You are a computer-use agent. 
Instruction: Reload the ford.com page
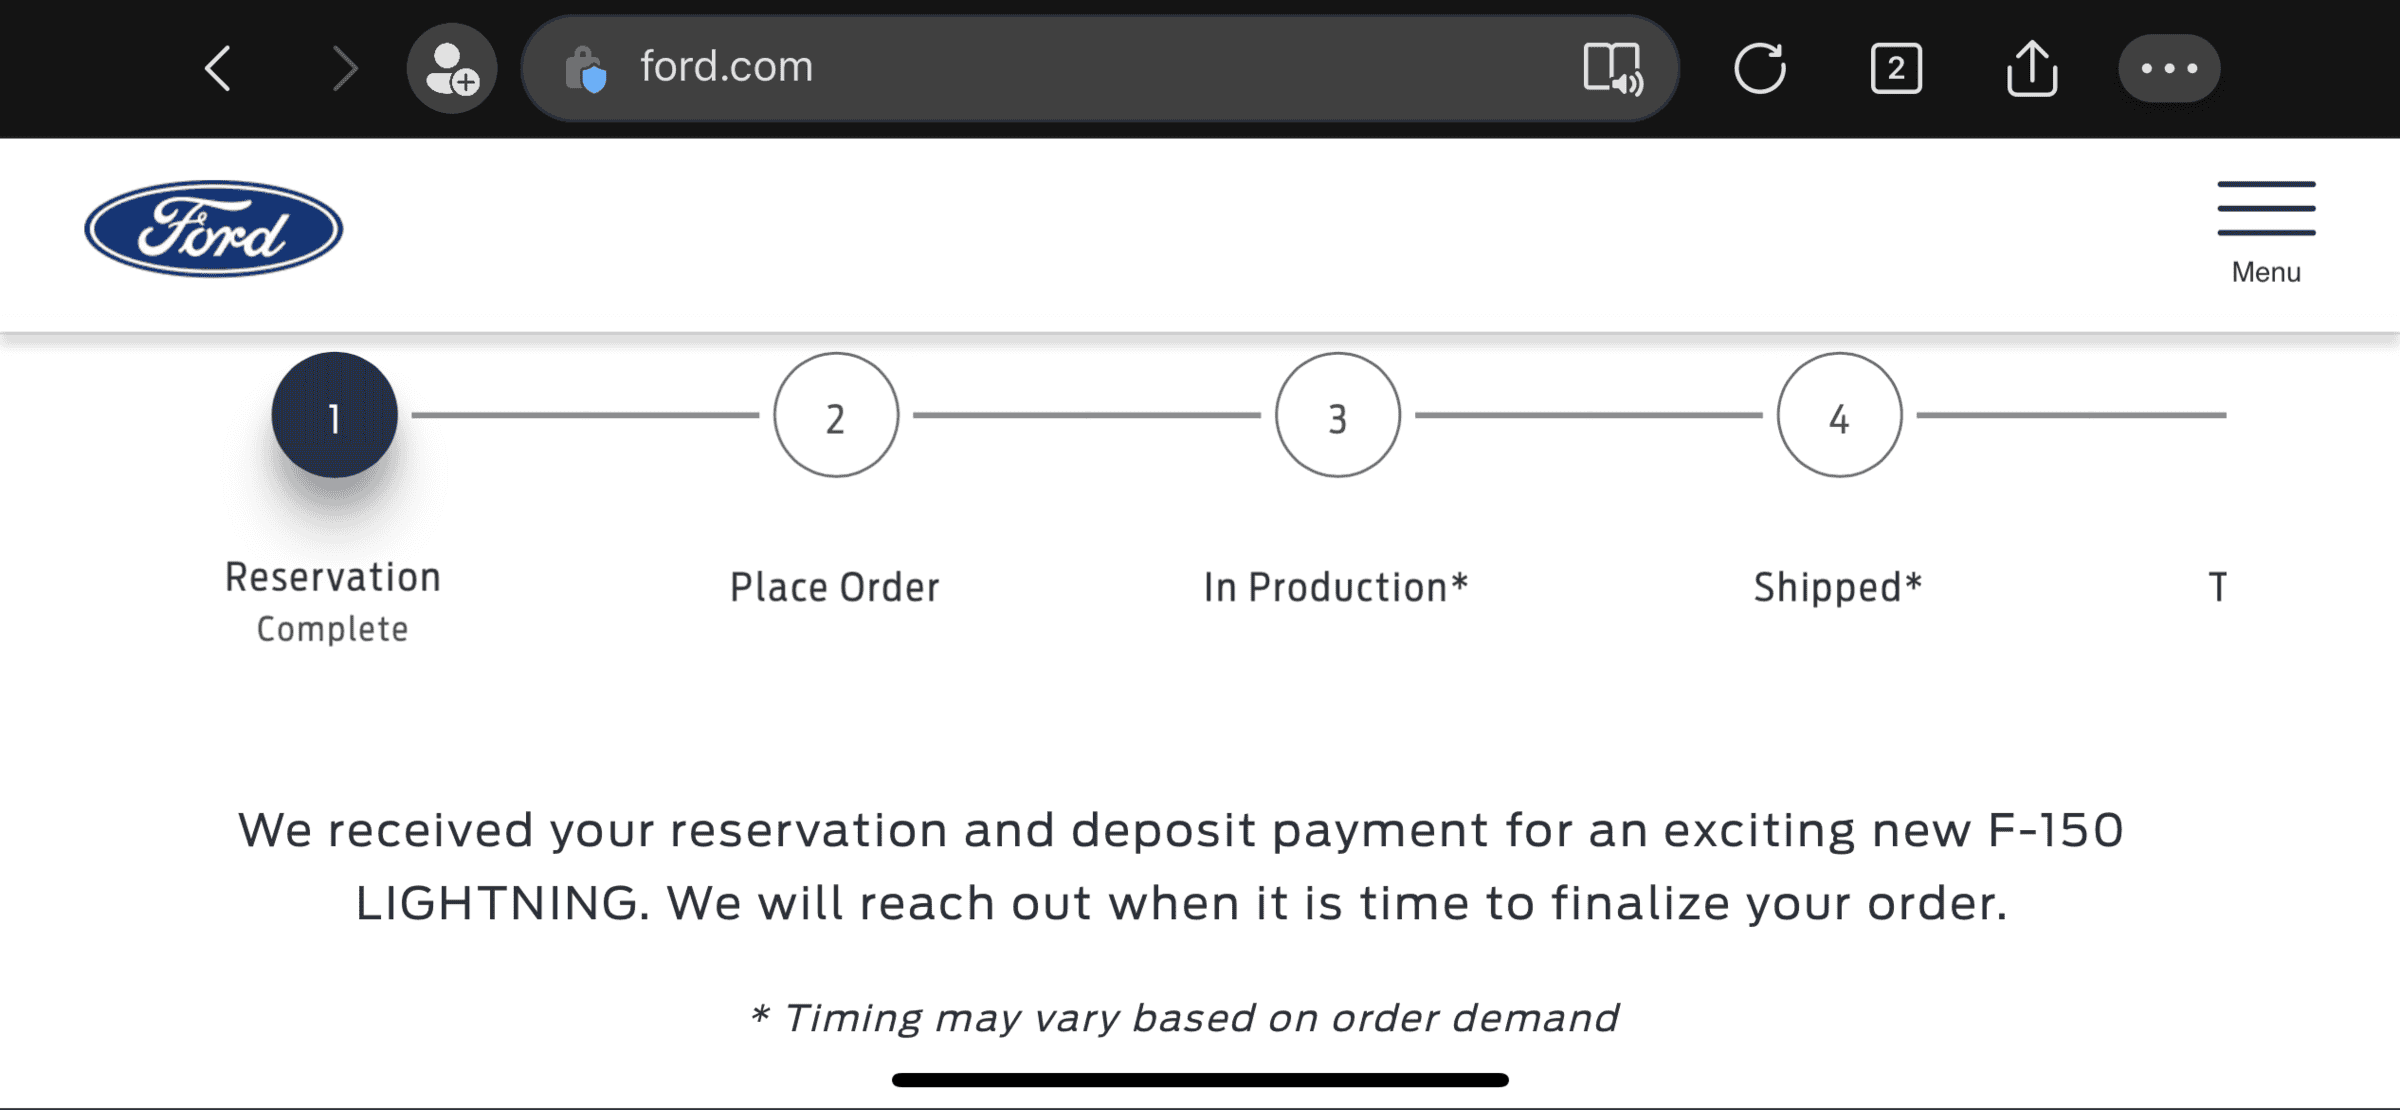click(1760, 68)
